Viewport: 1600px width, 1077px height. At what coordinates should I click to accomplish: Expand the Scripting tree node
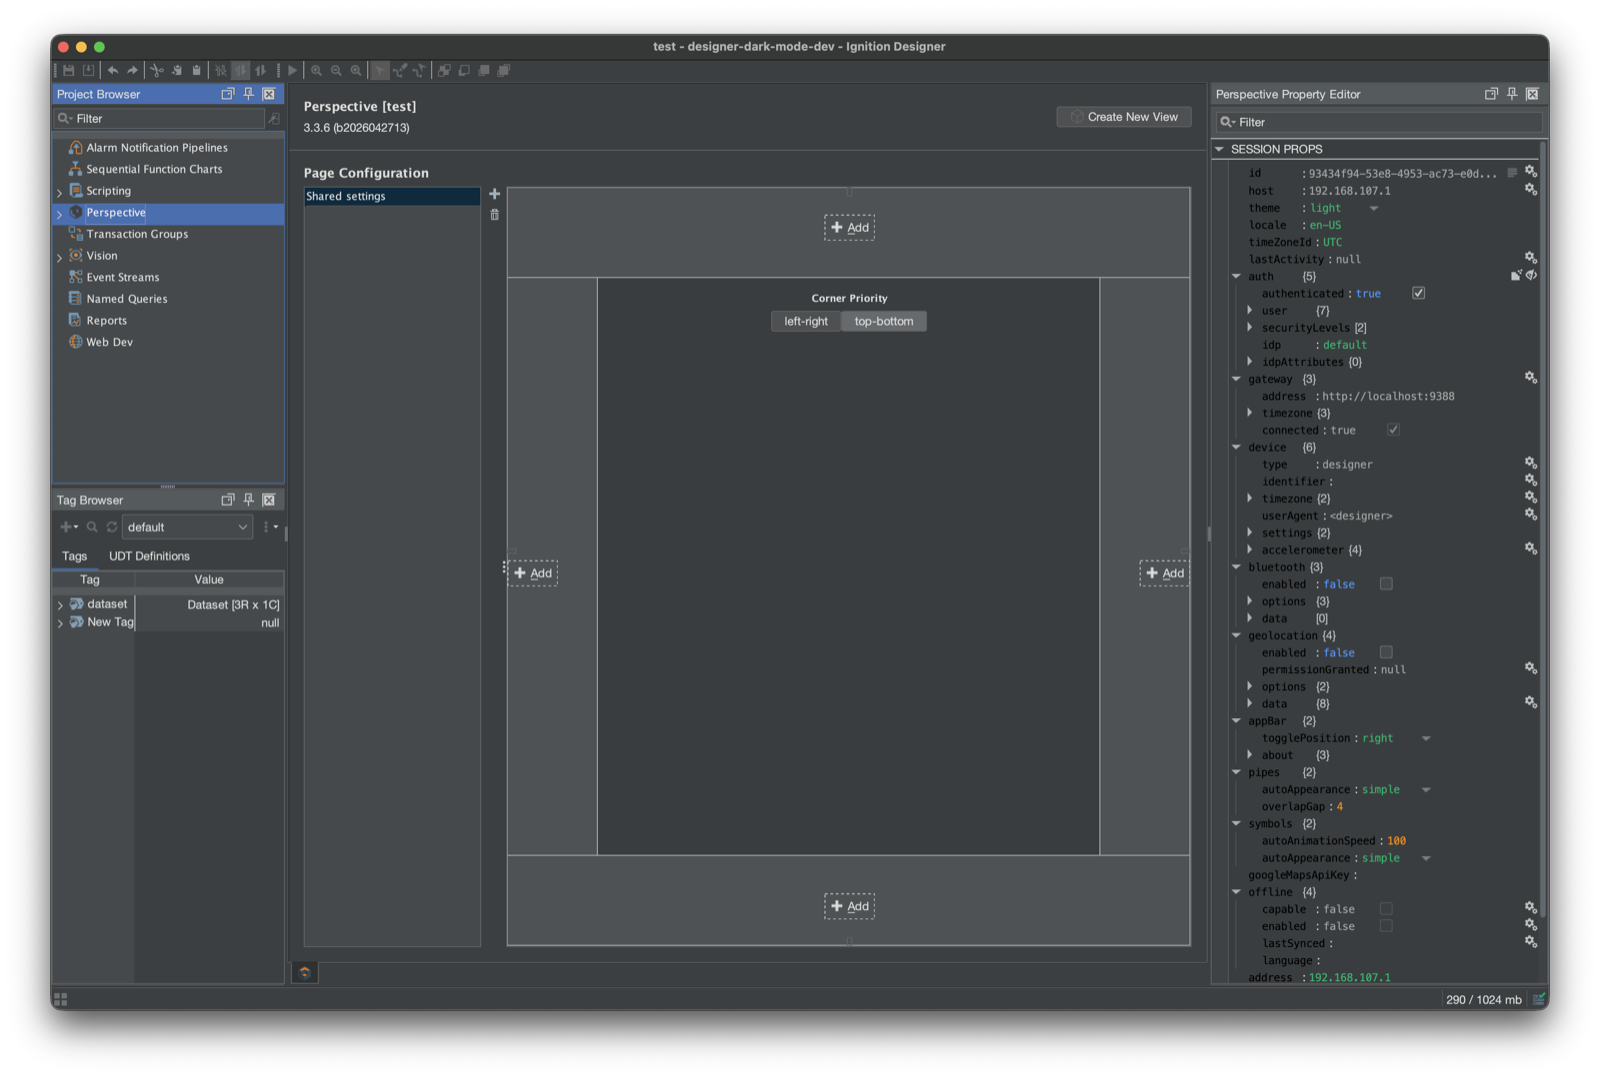pos(60,192)
